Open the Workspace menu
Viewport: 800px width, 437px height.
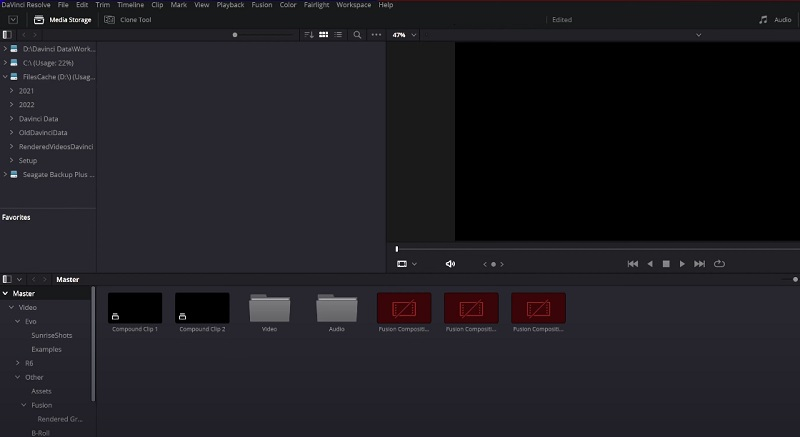click(x=354, y=5)
